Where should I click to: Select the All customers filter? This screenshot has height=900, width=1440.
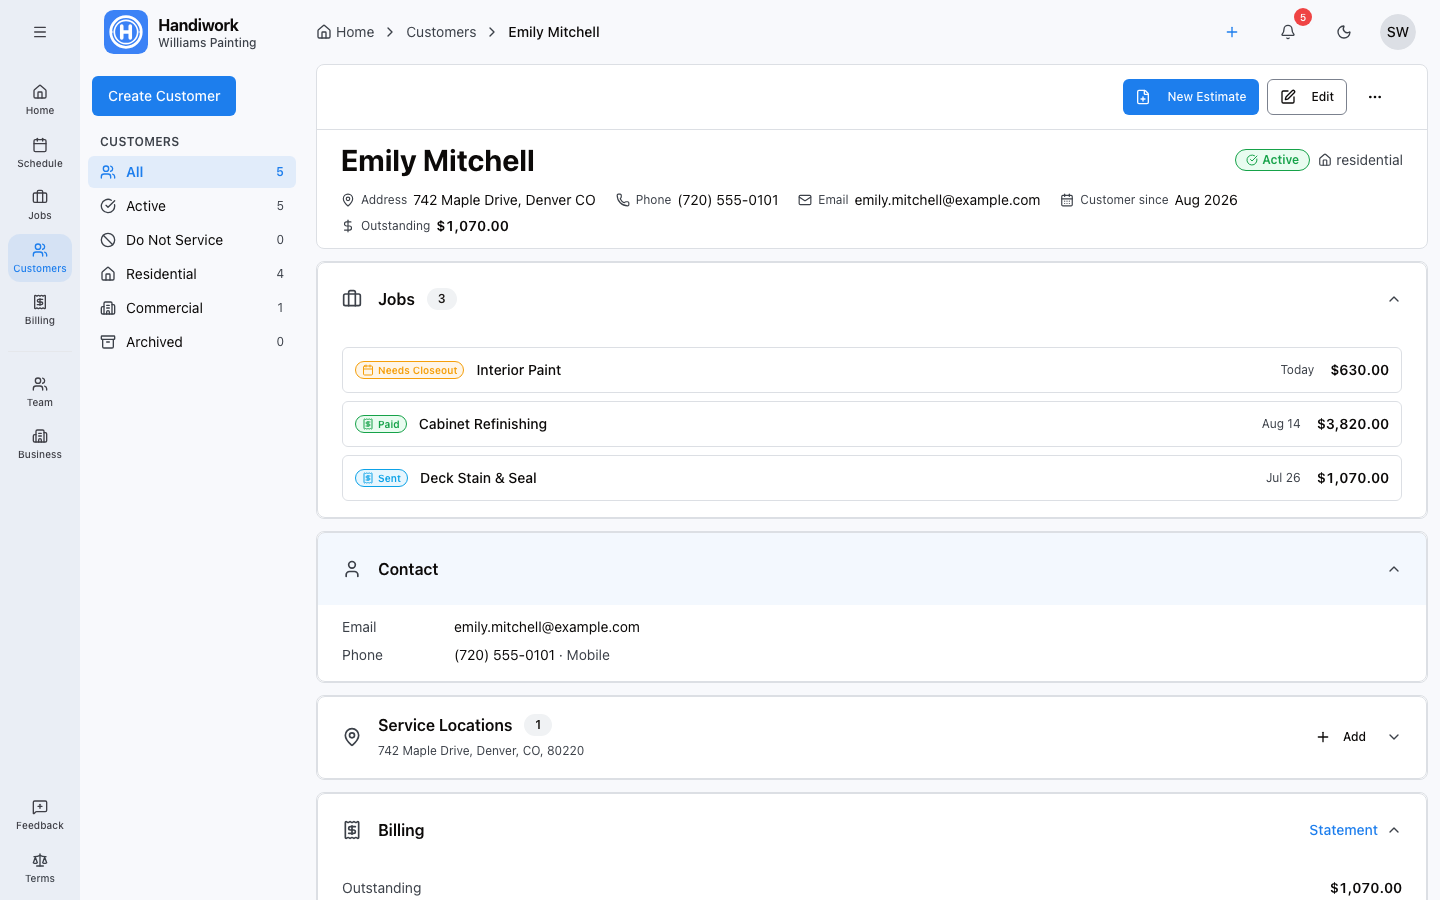pyautogui.click(x=192, y=172)
